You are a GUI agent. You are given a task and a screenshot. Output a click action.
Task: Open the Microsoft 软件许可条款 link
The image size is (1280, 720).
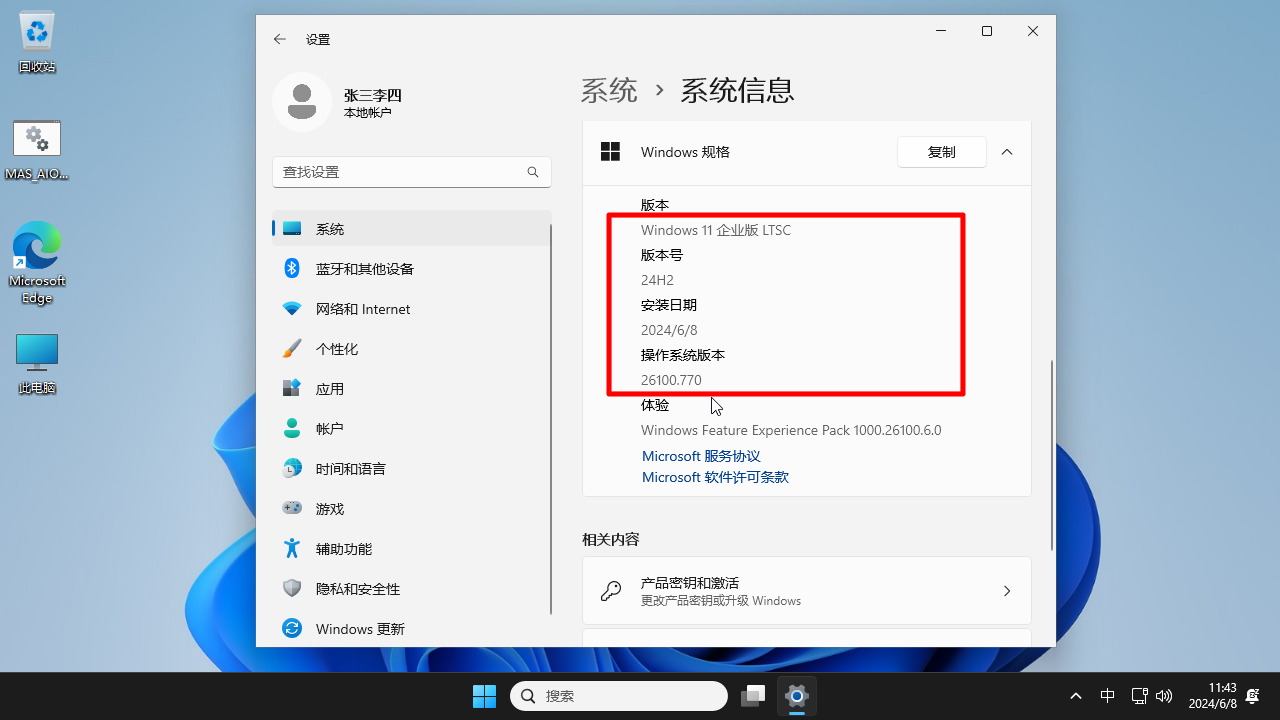tap(715, 477)
